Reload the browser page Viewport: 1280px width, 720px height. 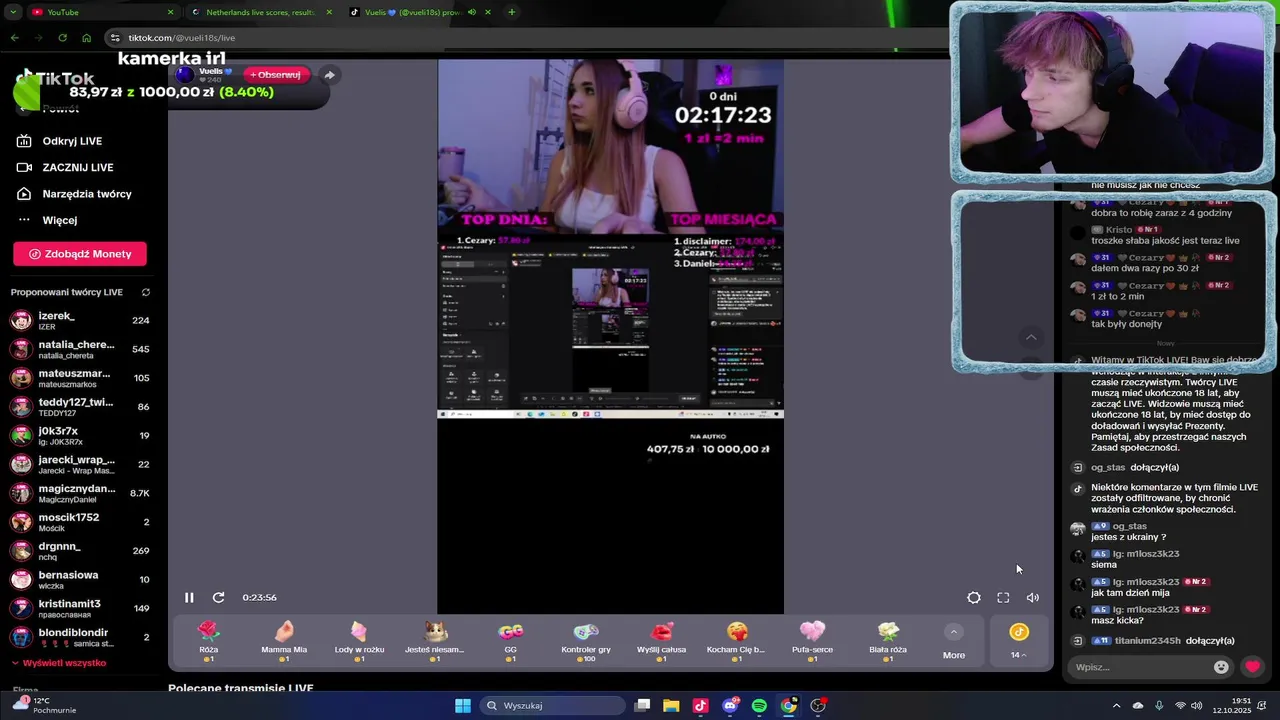62,38
